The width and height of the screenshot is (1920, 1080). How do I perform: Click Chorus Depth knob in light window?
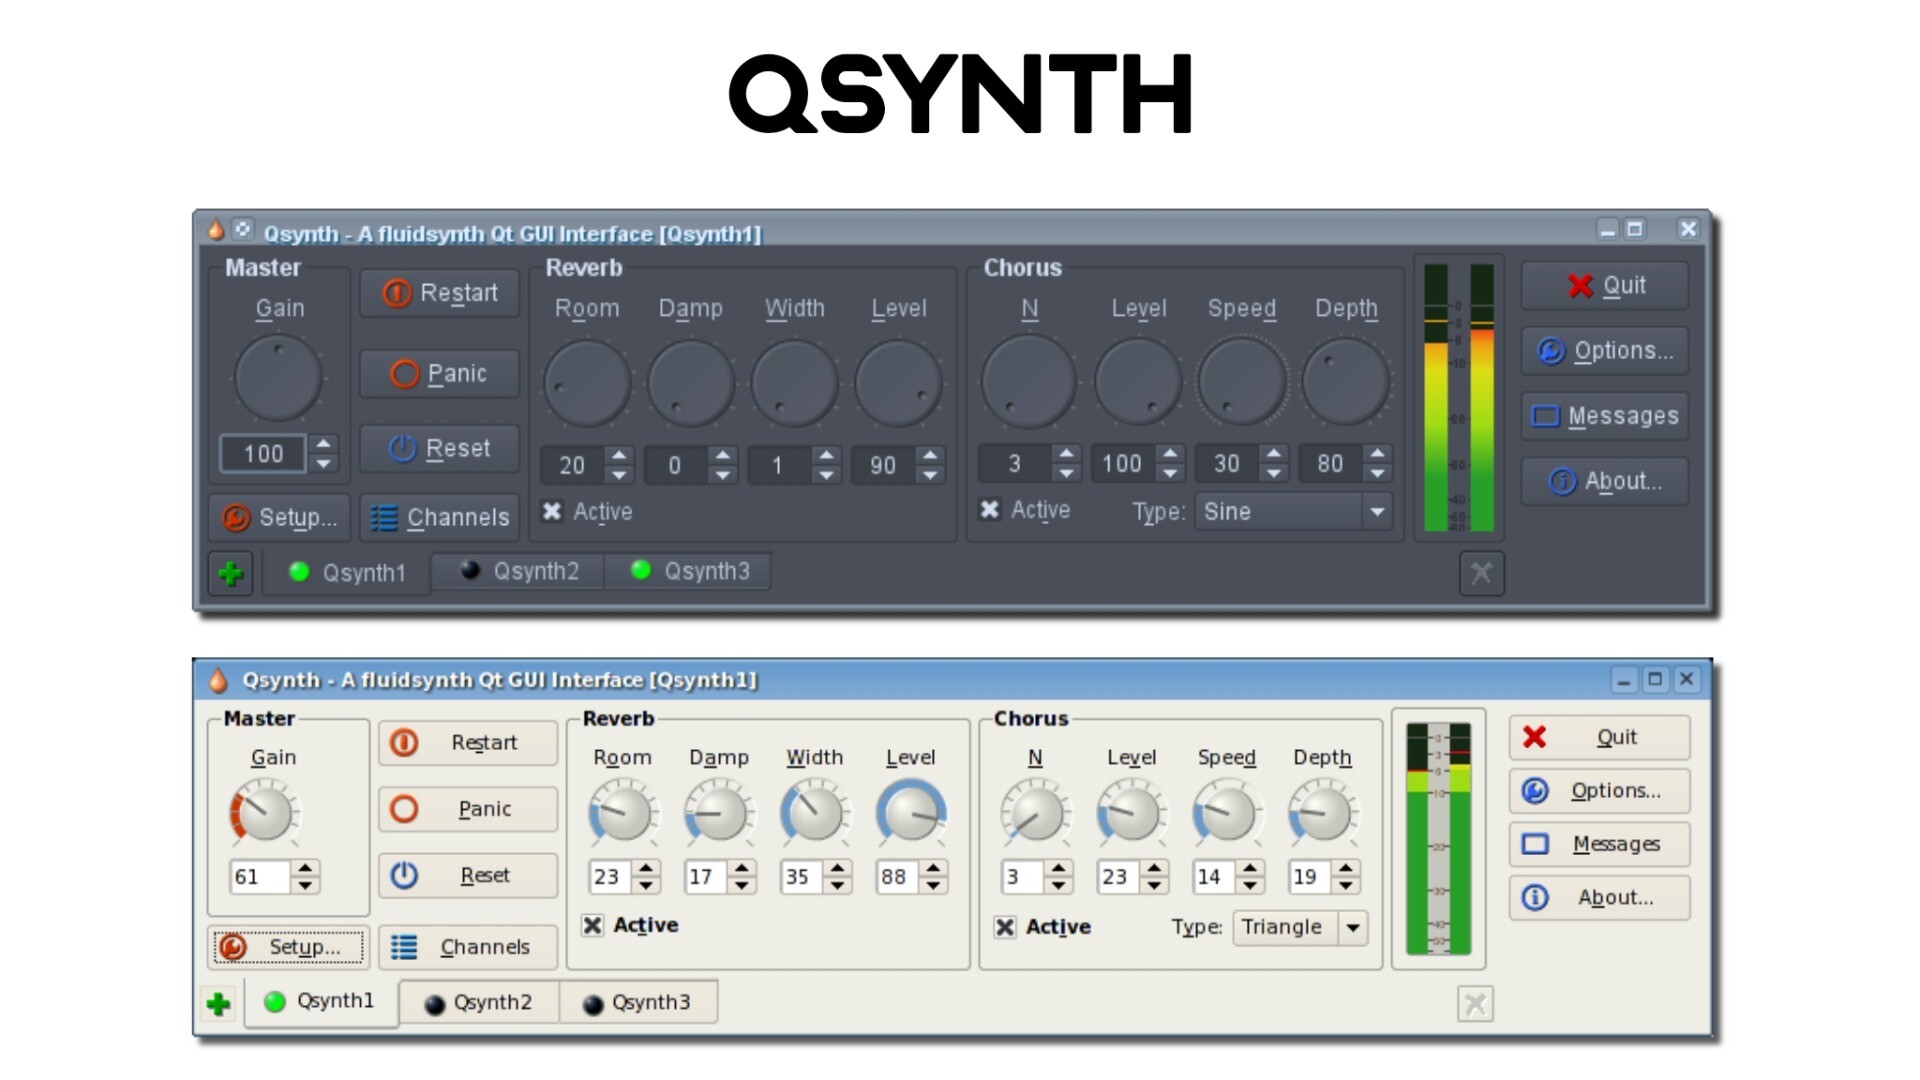[x=1323, y=813]
